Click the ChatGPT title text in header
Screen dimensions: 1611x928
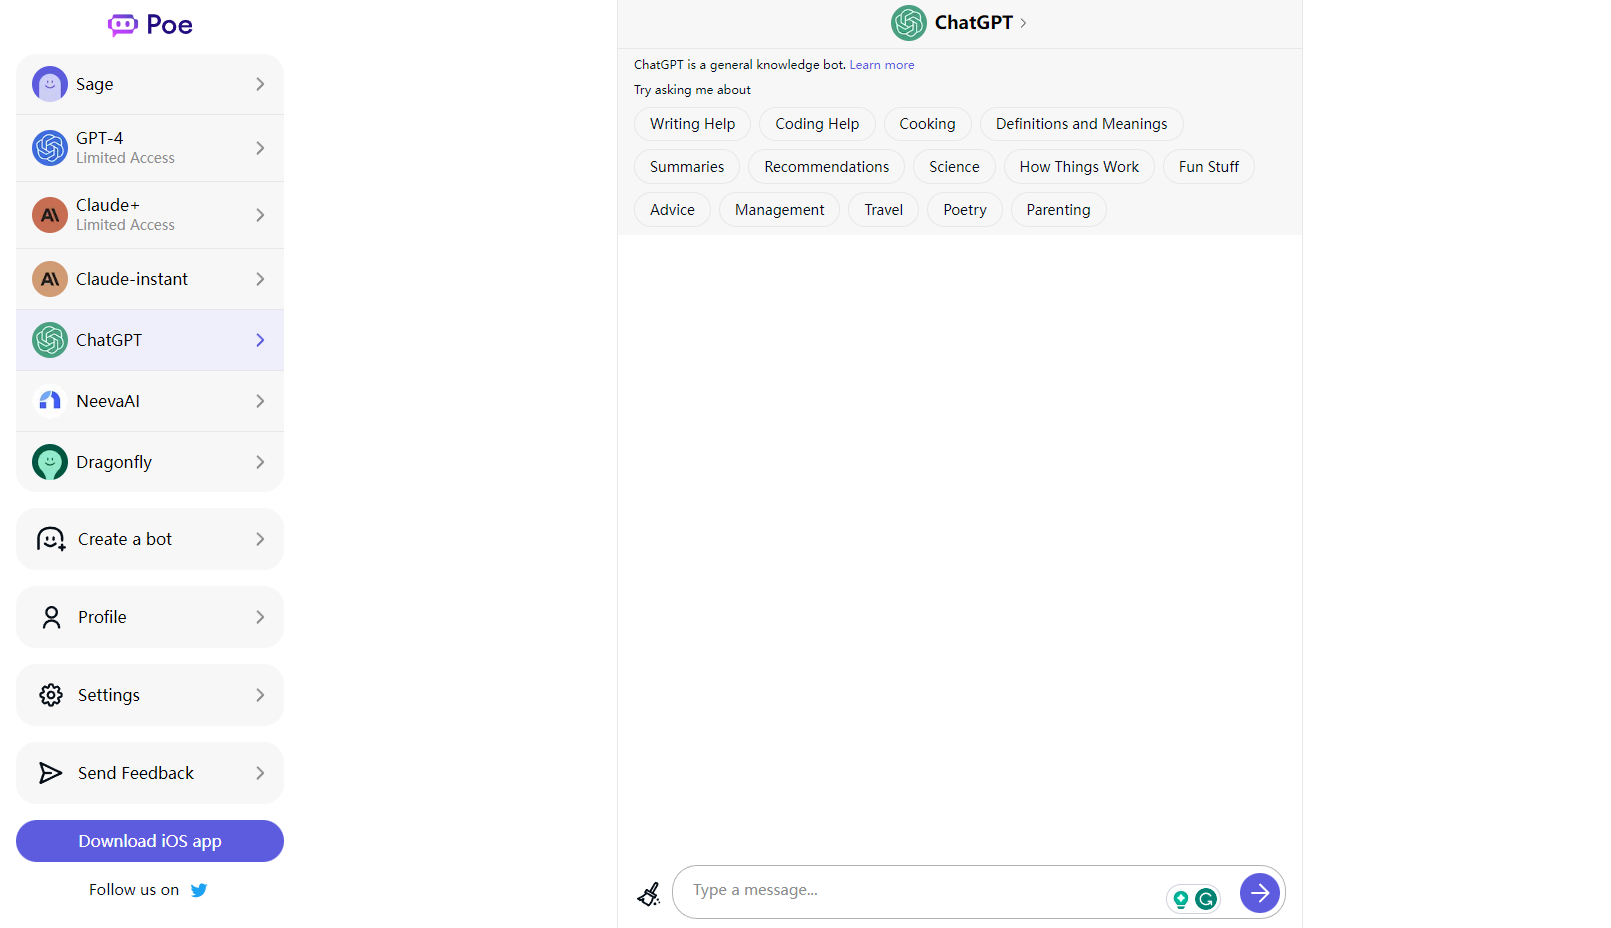pyautogui.click(x=973, y=23)
